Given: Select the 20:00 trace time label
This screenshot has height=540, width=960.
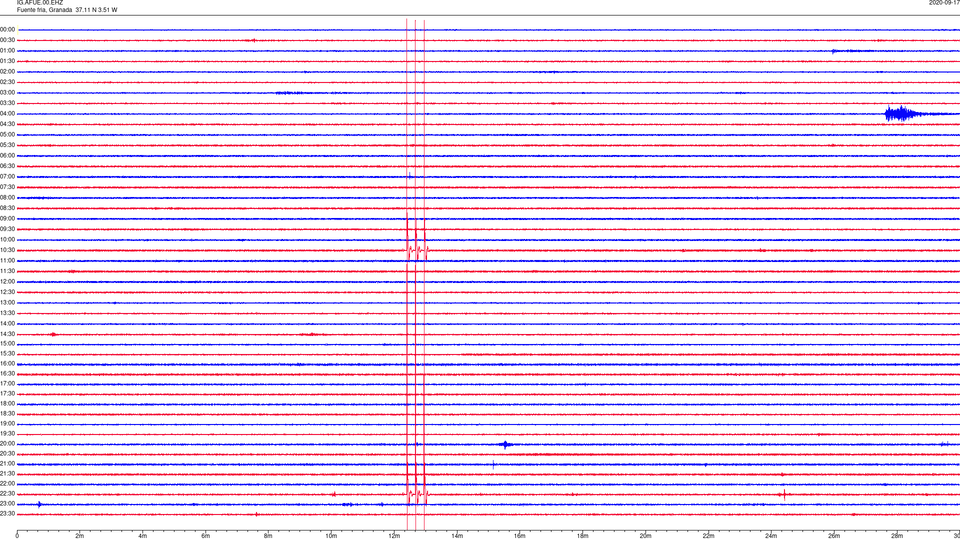Looking at the screenshot, I should click(x=7, y=444).
